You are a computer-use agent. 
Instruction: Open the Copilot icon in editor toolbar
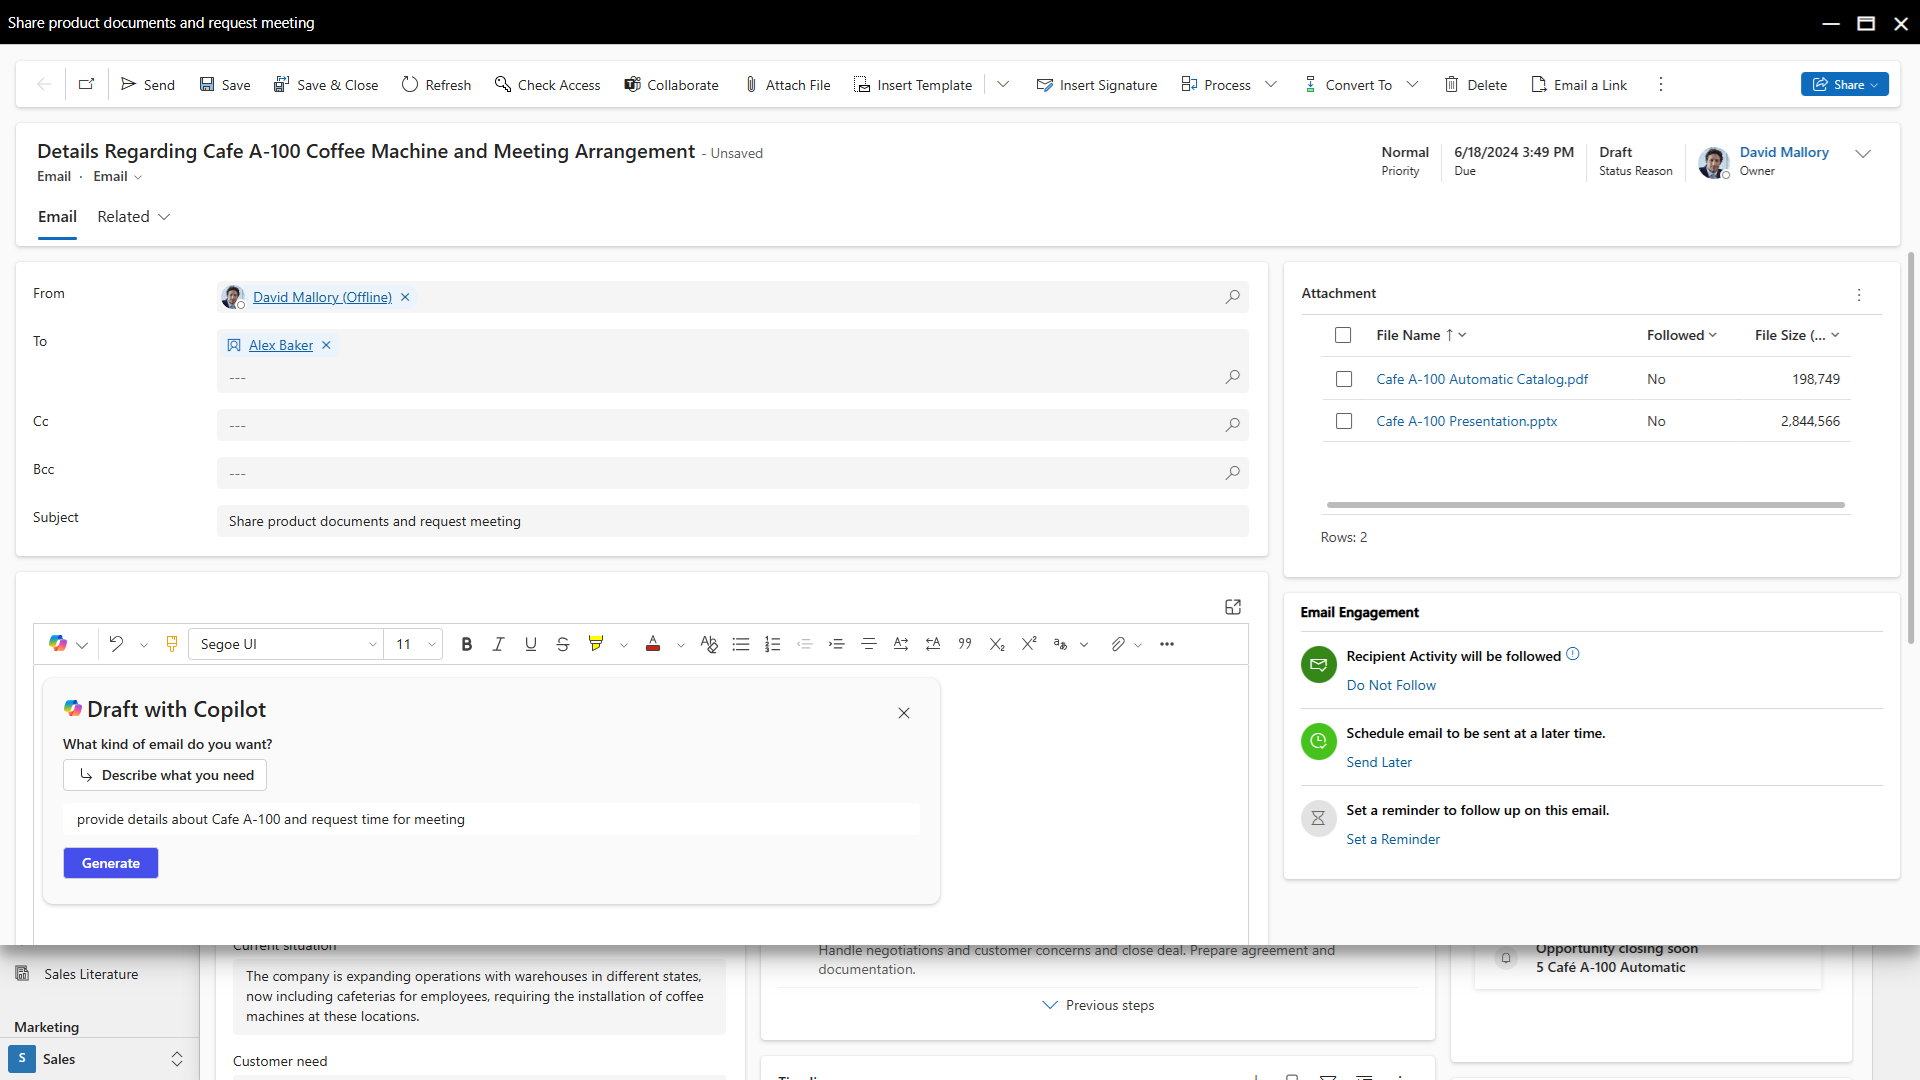click(58, 644)
